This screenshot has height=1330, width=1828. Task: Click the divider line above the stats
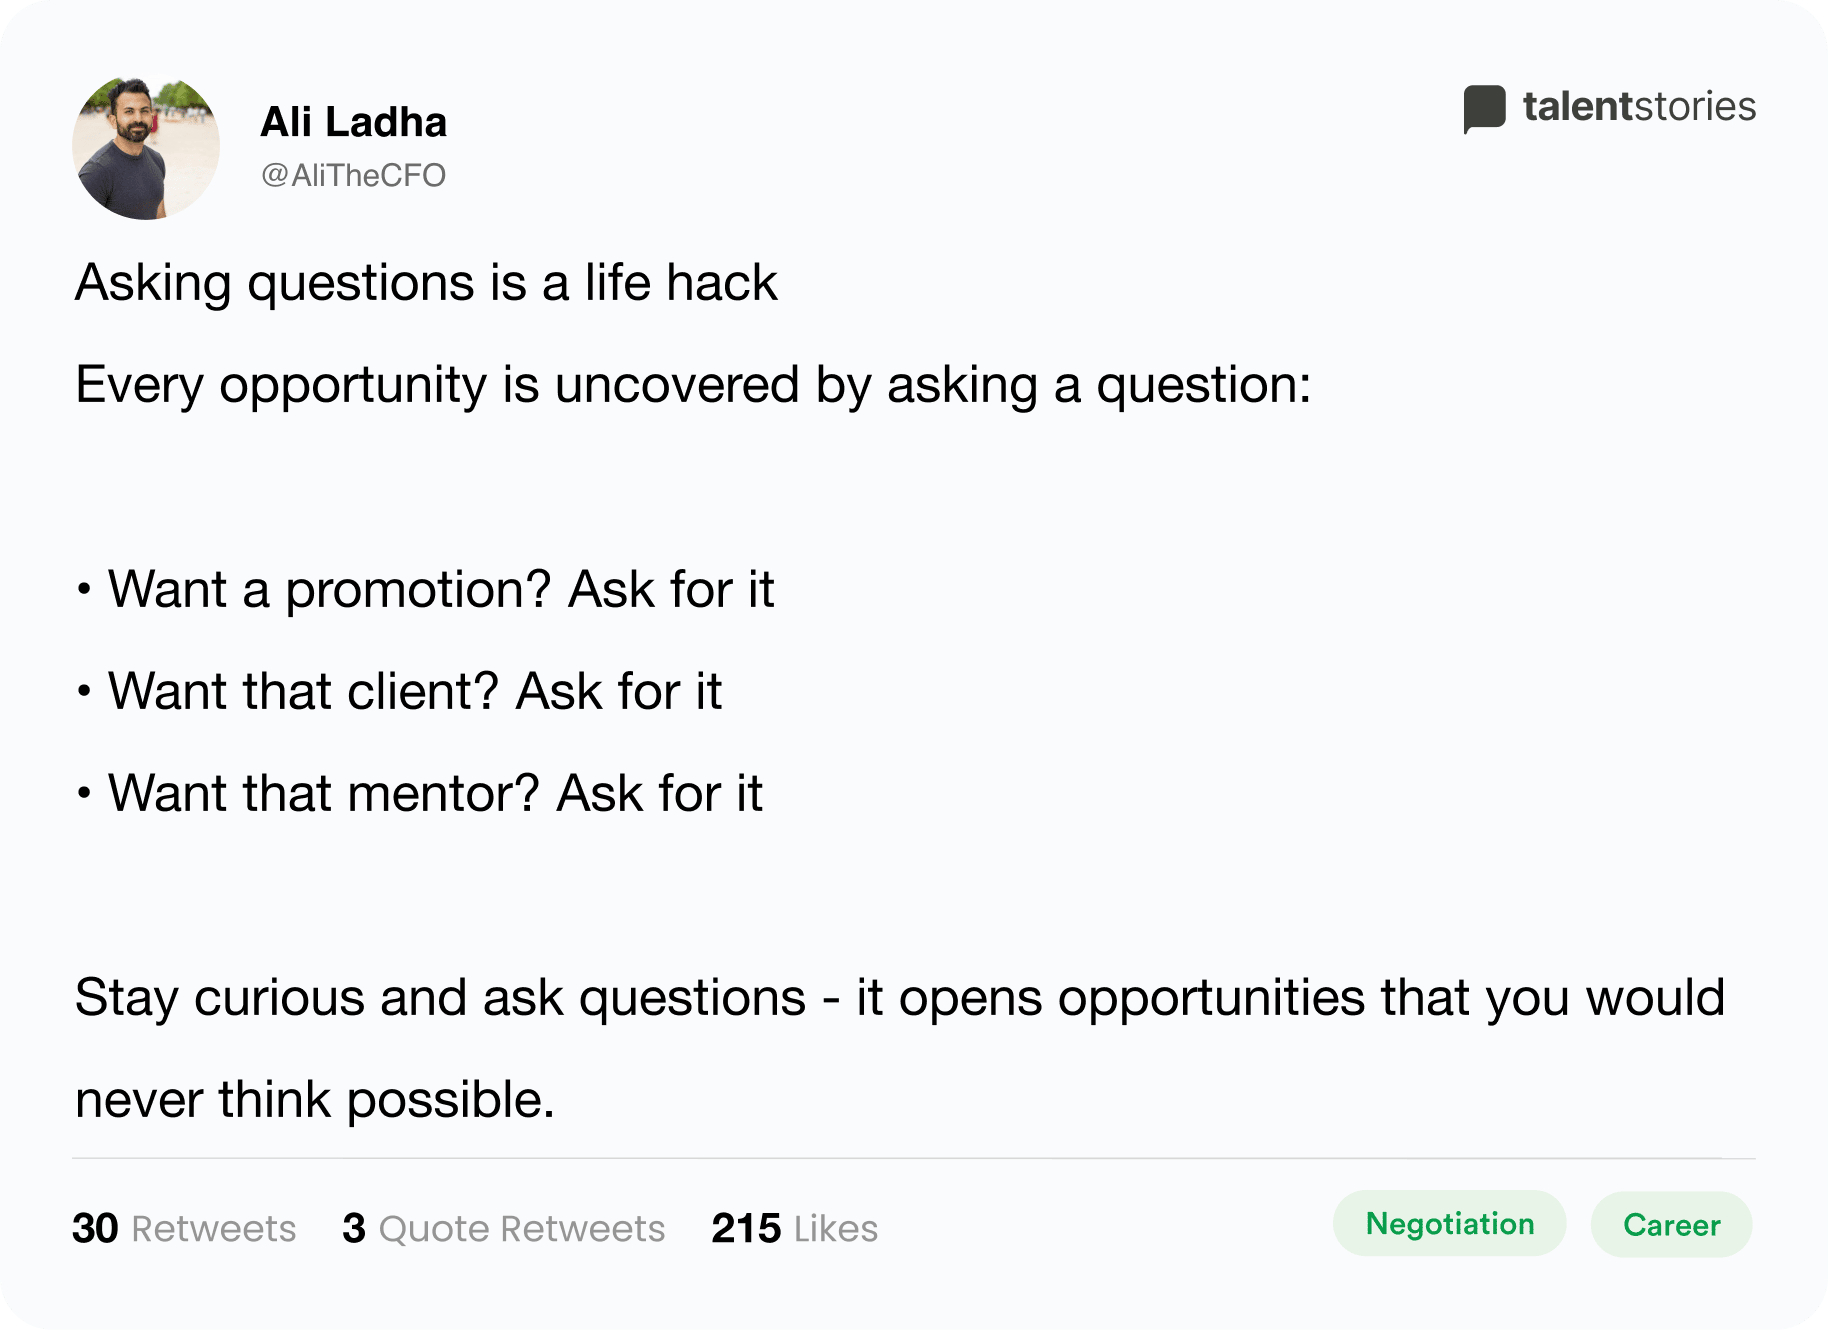pos(914,1159)
